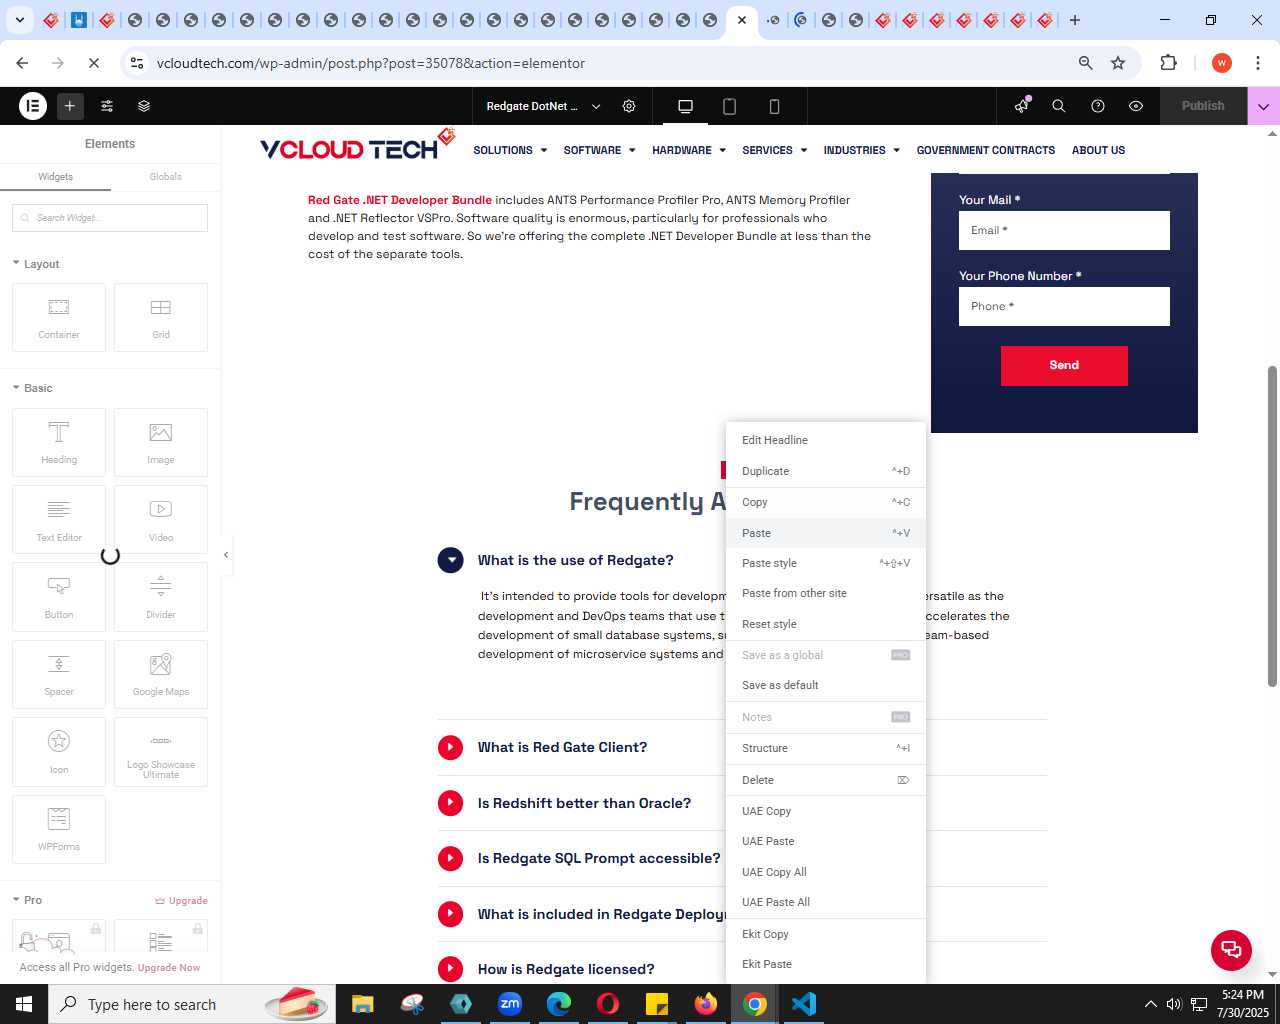The width and height of the screenshot is (1280, 1024).
Task: Choose Edit Headline in context menu
Action: (826, 440)
